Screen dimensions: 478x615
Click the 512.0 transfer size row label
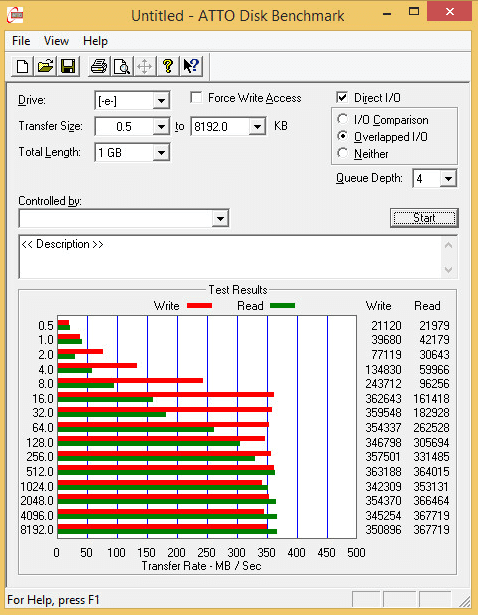pos(40,471)
